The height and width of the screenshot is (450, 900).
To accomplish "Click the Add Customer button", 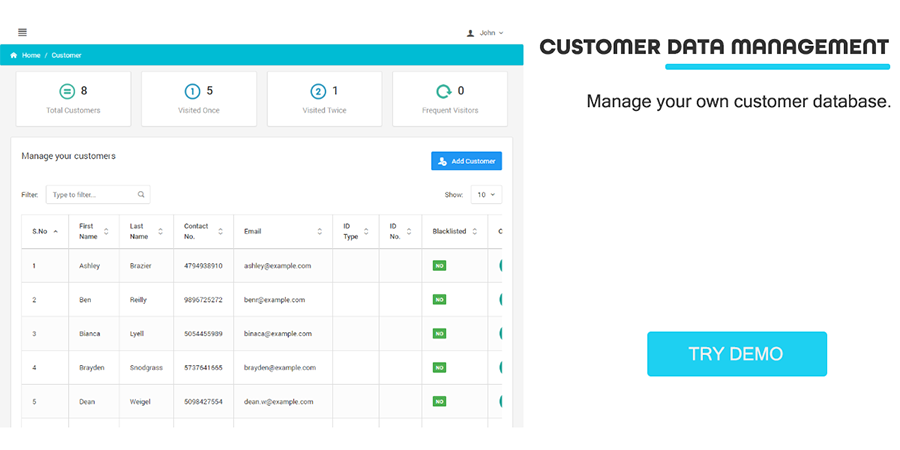I will [x=466, y=161].
